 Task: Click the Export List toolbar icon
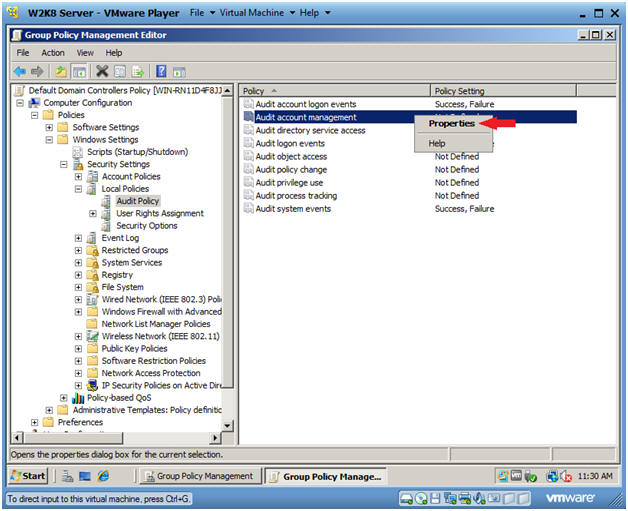[138, 72]
